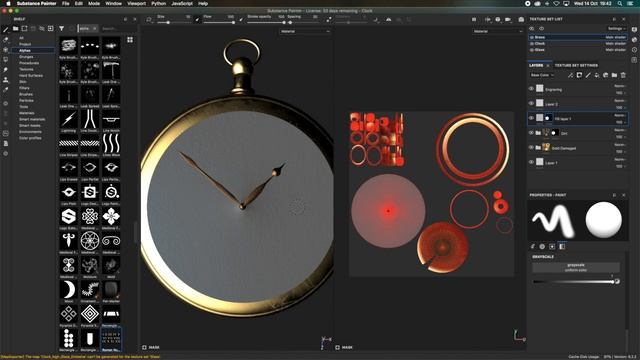The image size is (640, 360).
Task: Hide the Dirt folder layer
Action: point(531,133)
